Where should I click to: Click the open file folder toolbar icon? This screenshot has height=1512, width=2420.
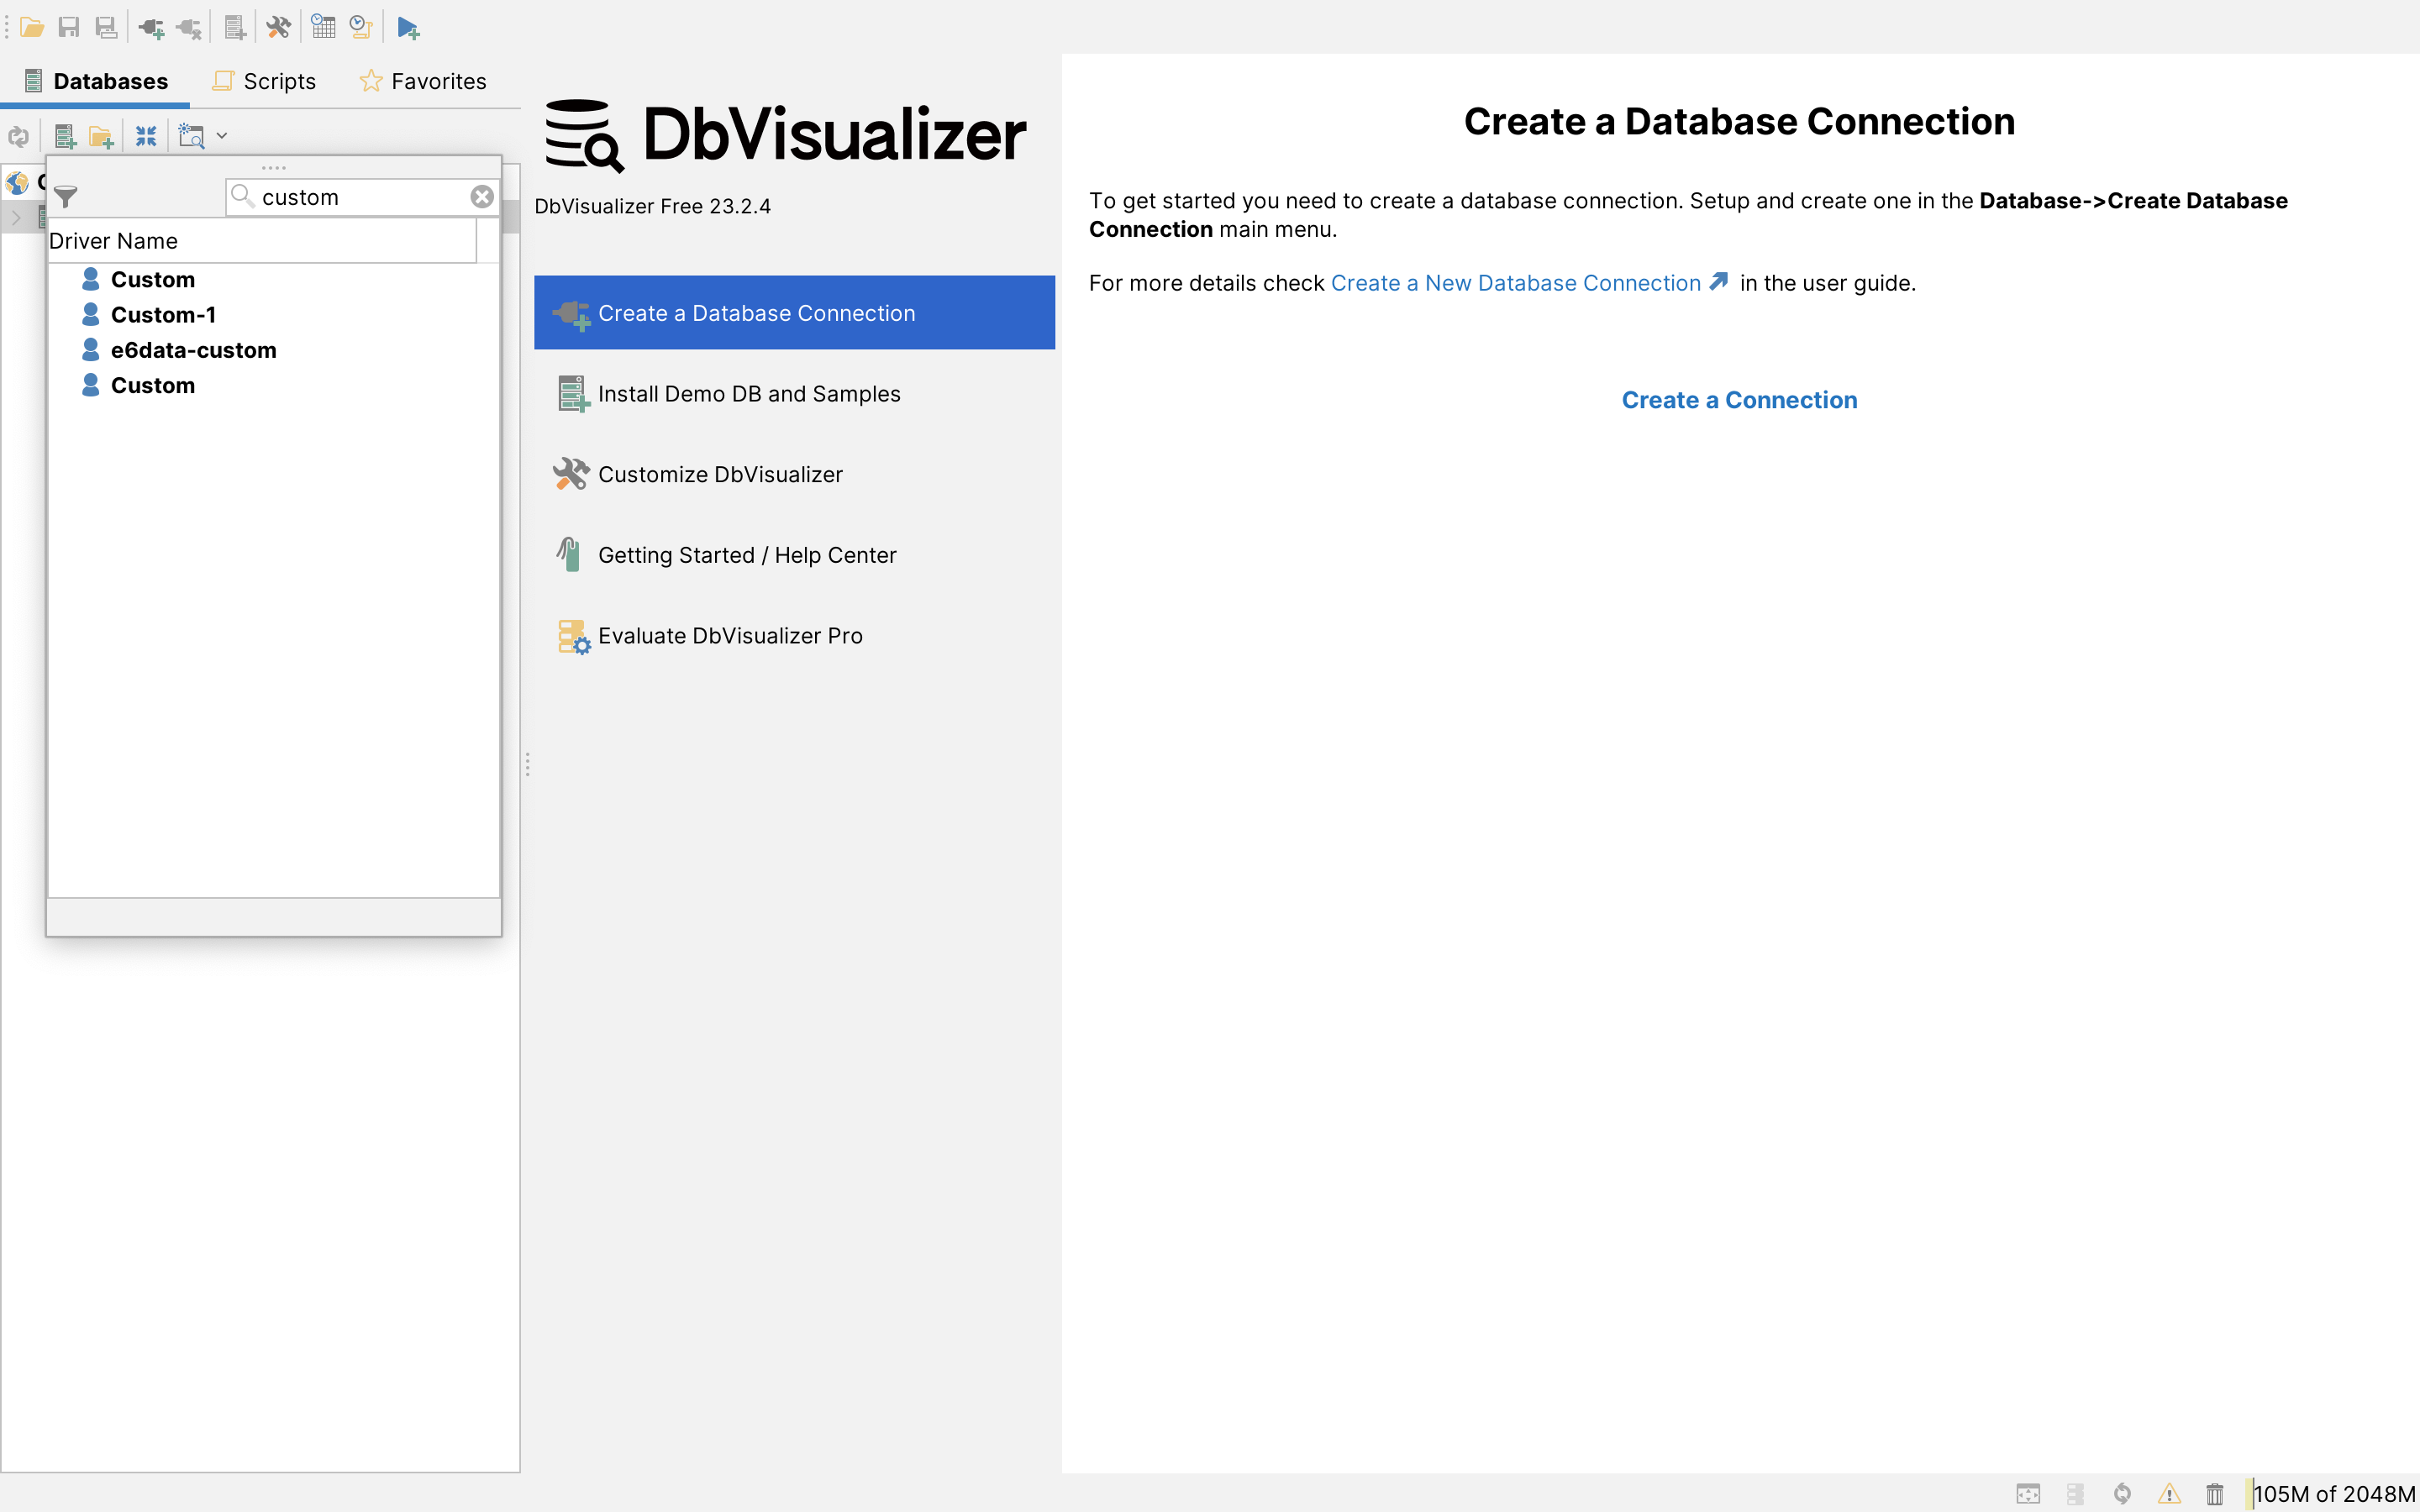[x=32, y=27]
